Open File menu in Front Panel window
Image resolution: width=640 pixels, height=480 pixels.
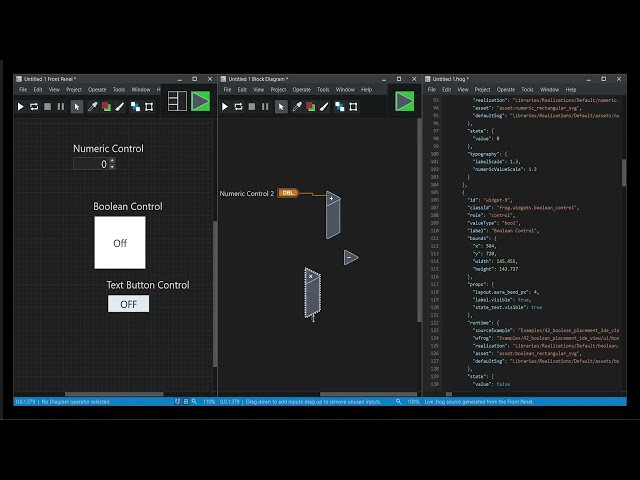23,89
